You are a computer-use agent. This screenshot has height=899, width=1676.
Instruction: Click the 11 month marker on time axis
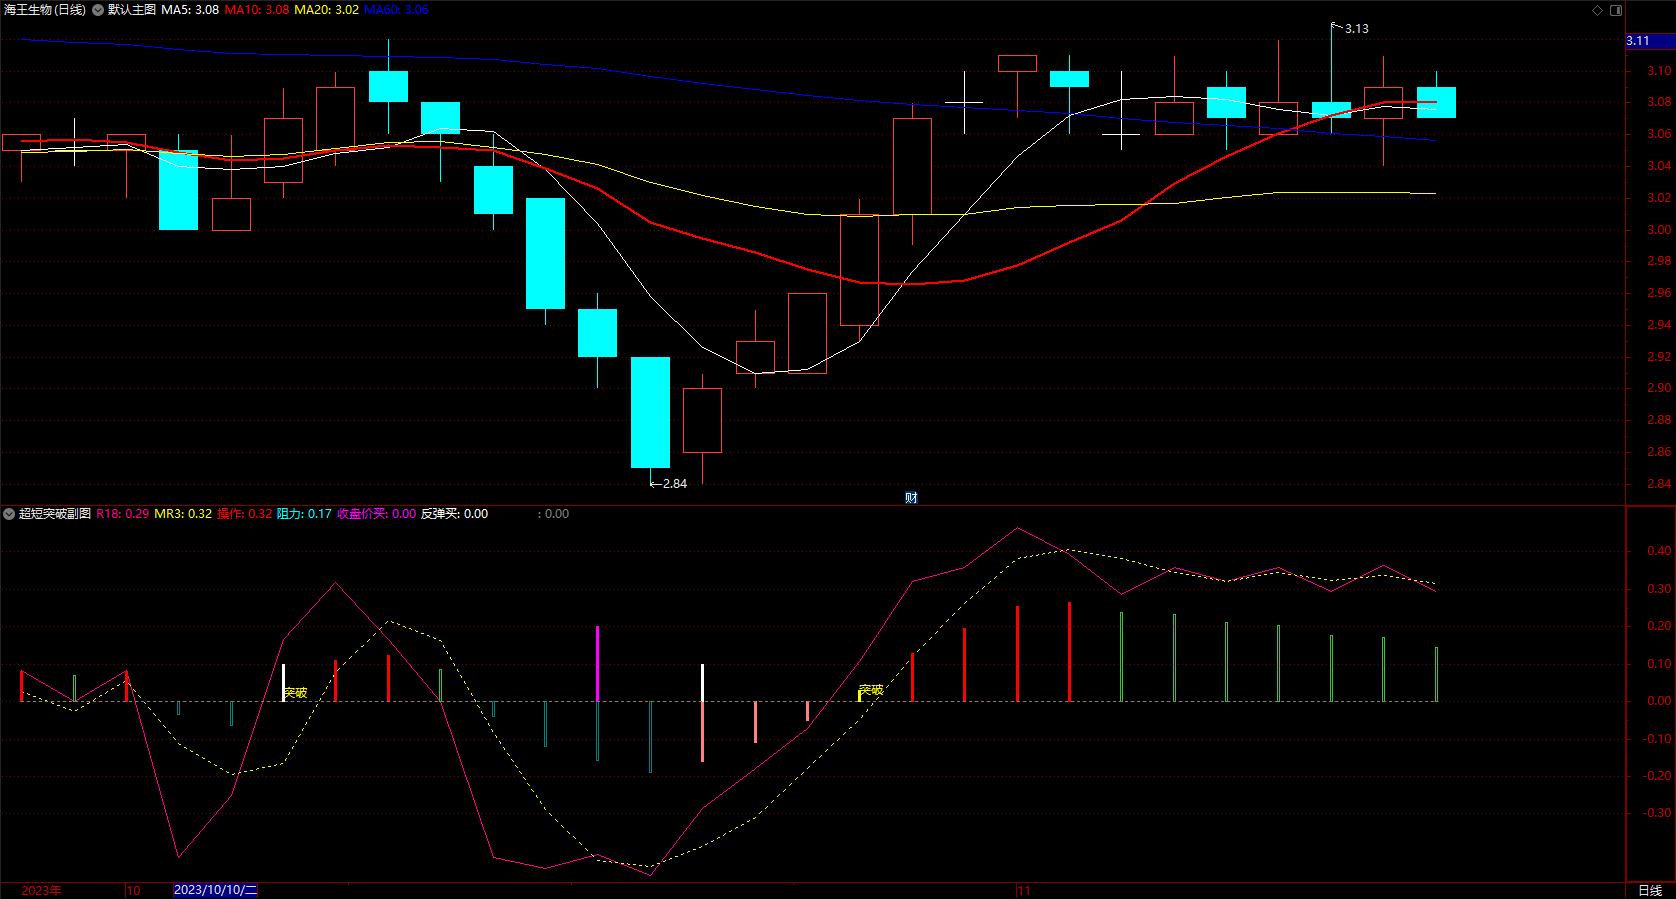pos(1024,890)
